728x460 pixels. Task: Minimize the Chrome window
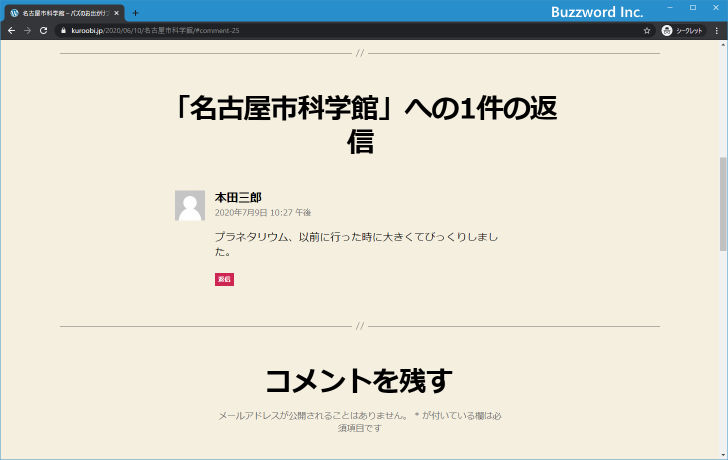pyautogui.click(x=670, y=7)
